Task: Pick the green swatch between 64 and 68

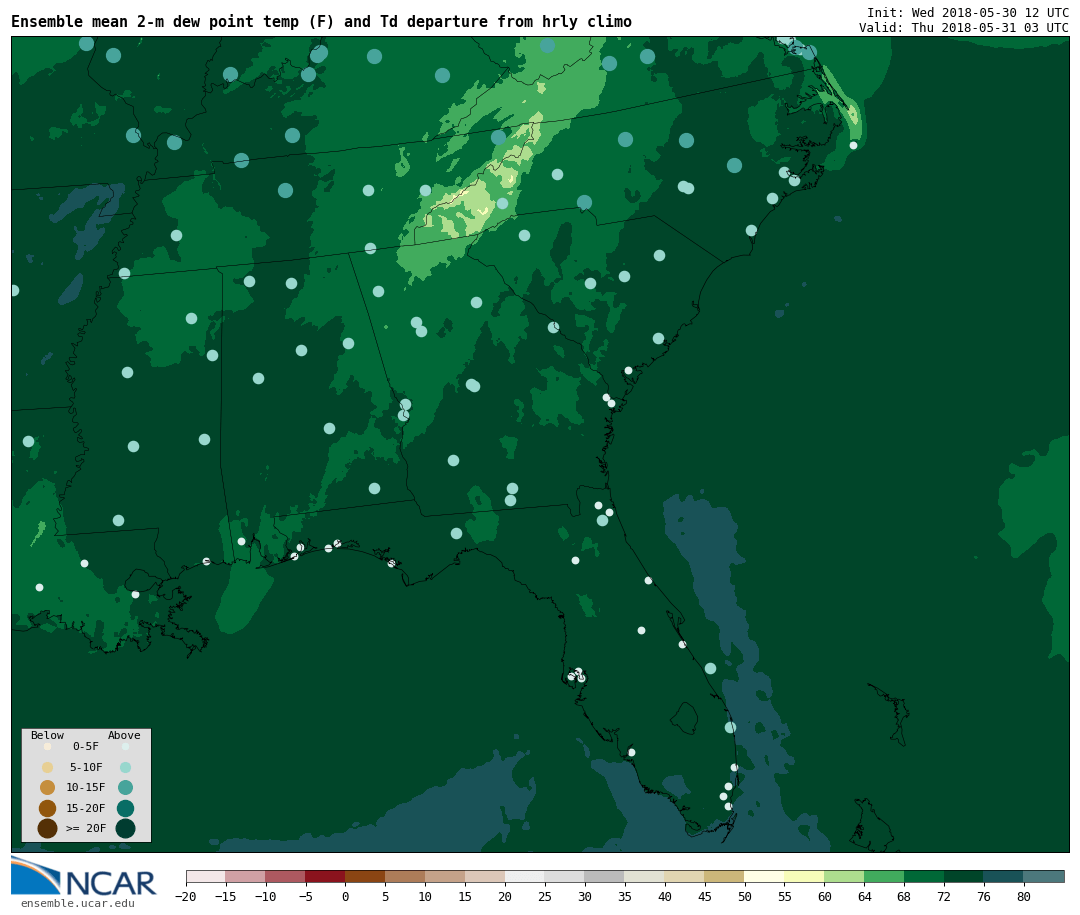Action: 884,876
